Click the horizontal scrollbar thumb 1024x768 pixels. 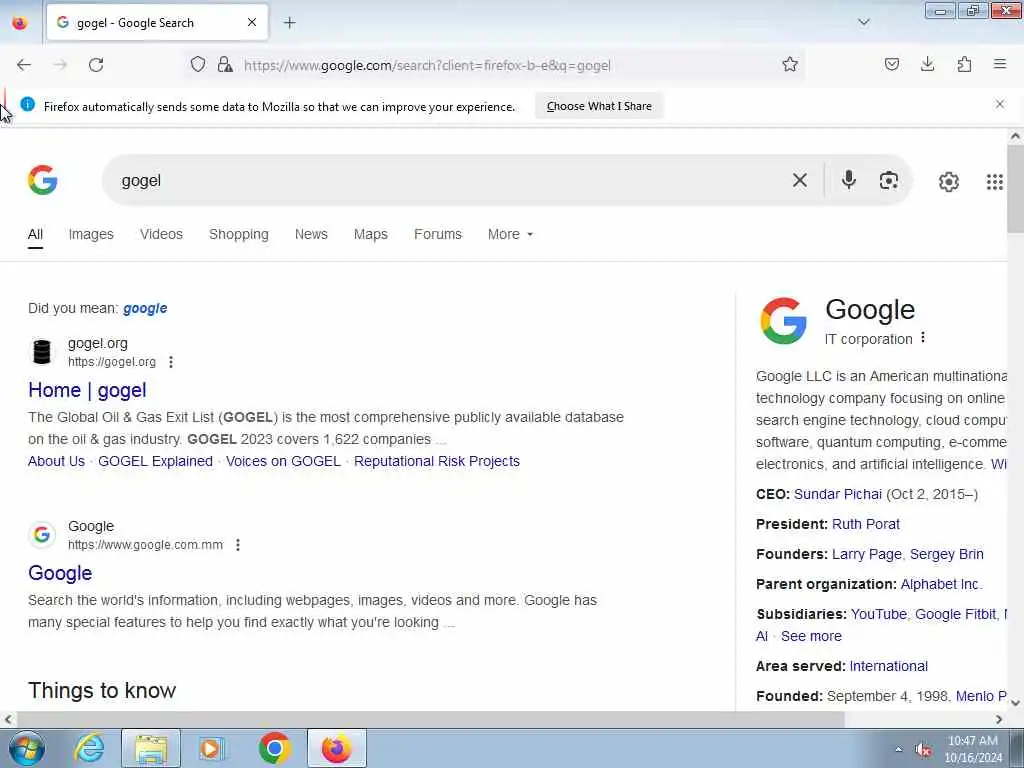coord(430,719)
